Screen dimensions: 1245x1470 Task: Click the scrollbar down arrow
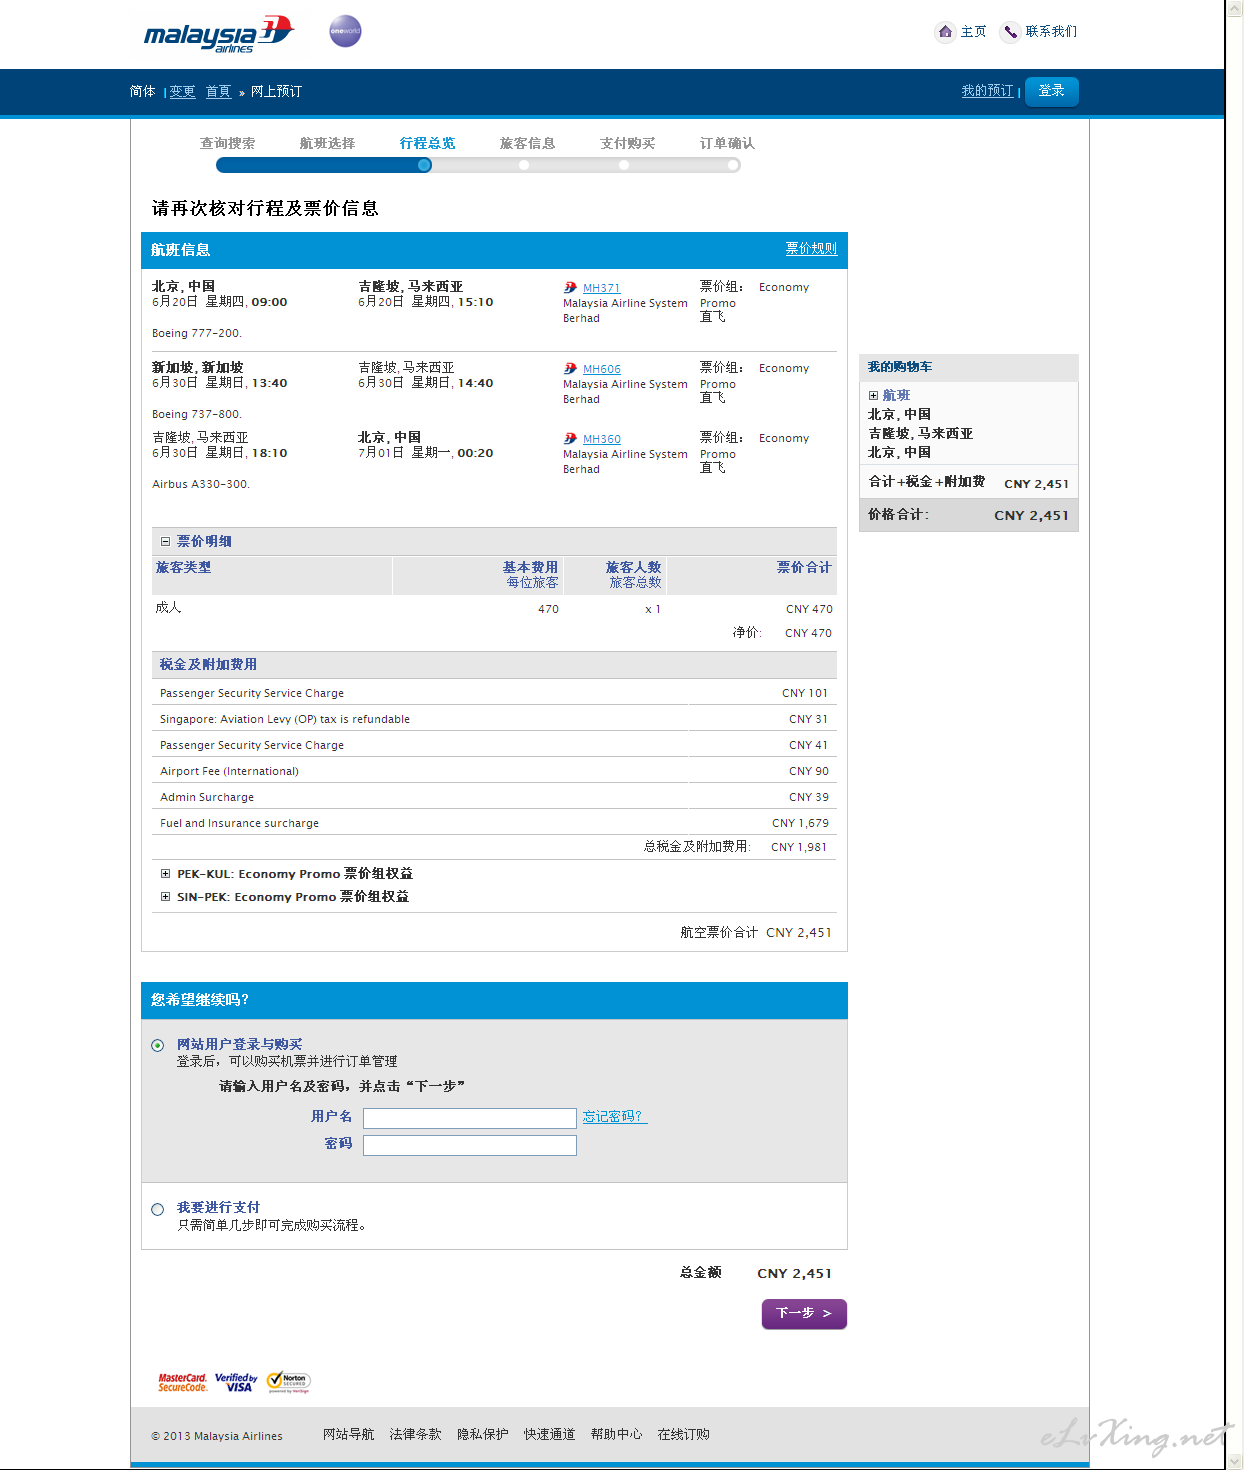pyautogui.click(x=1235, y=1461)
